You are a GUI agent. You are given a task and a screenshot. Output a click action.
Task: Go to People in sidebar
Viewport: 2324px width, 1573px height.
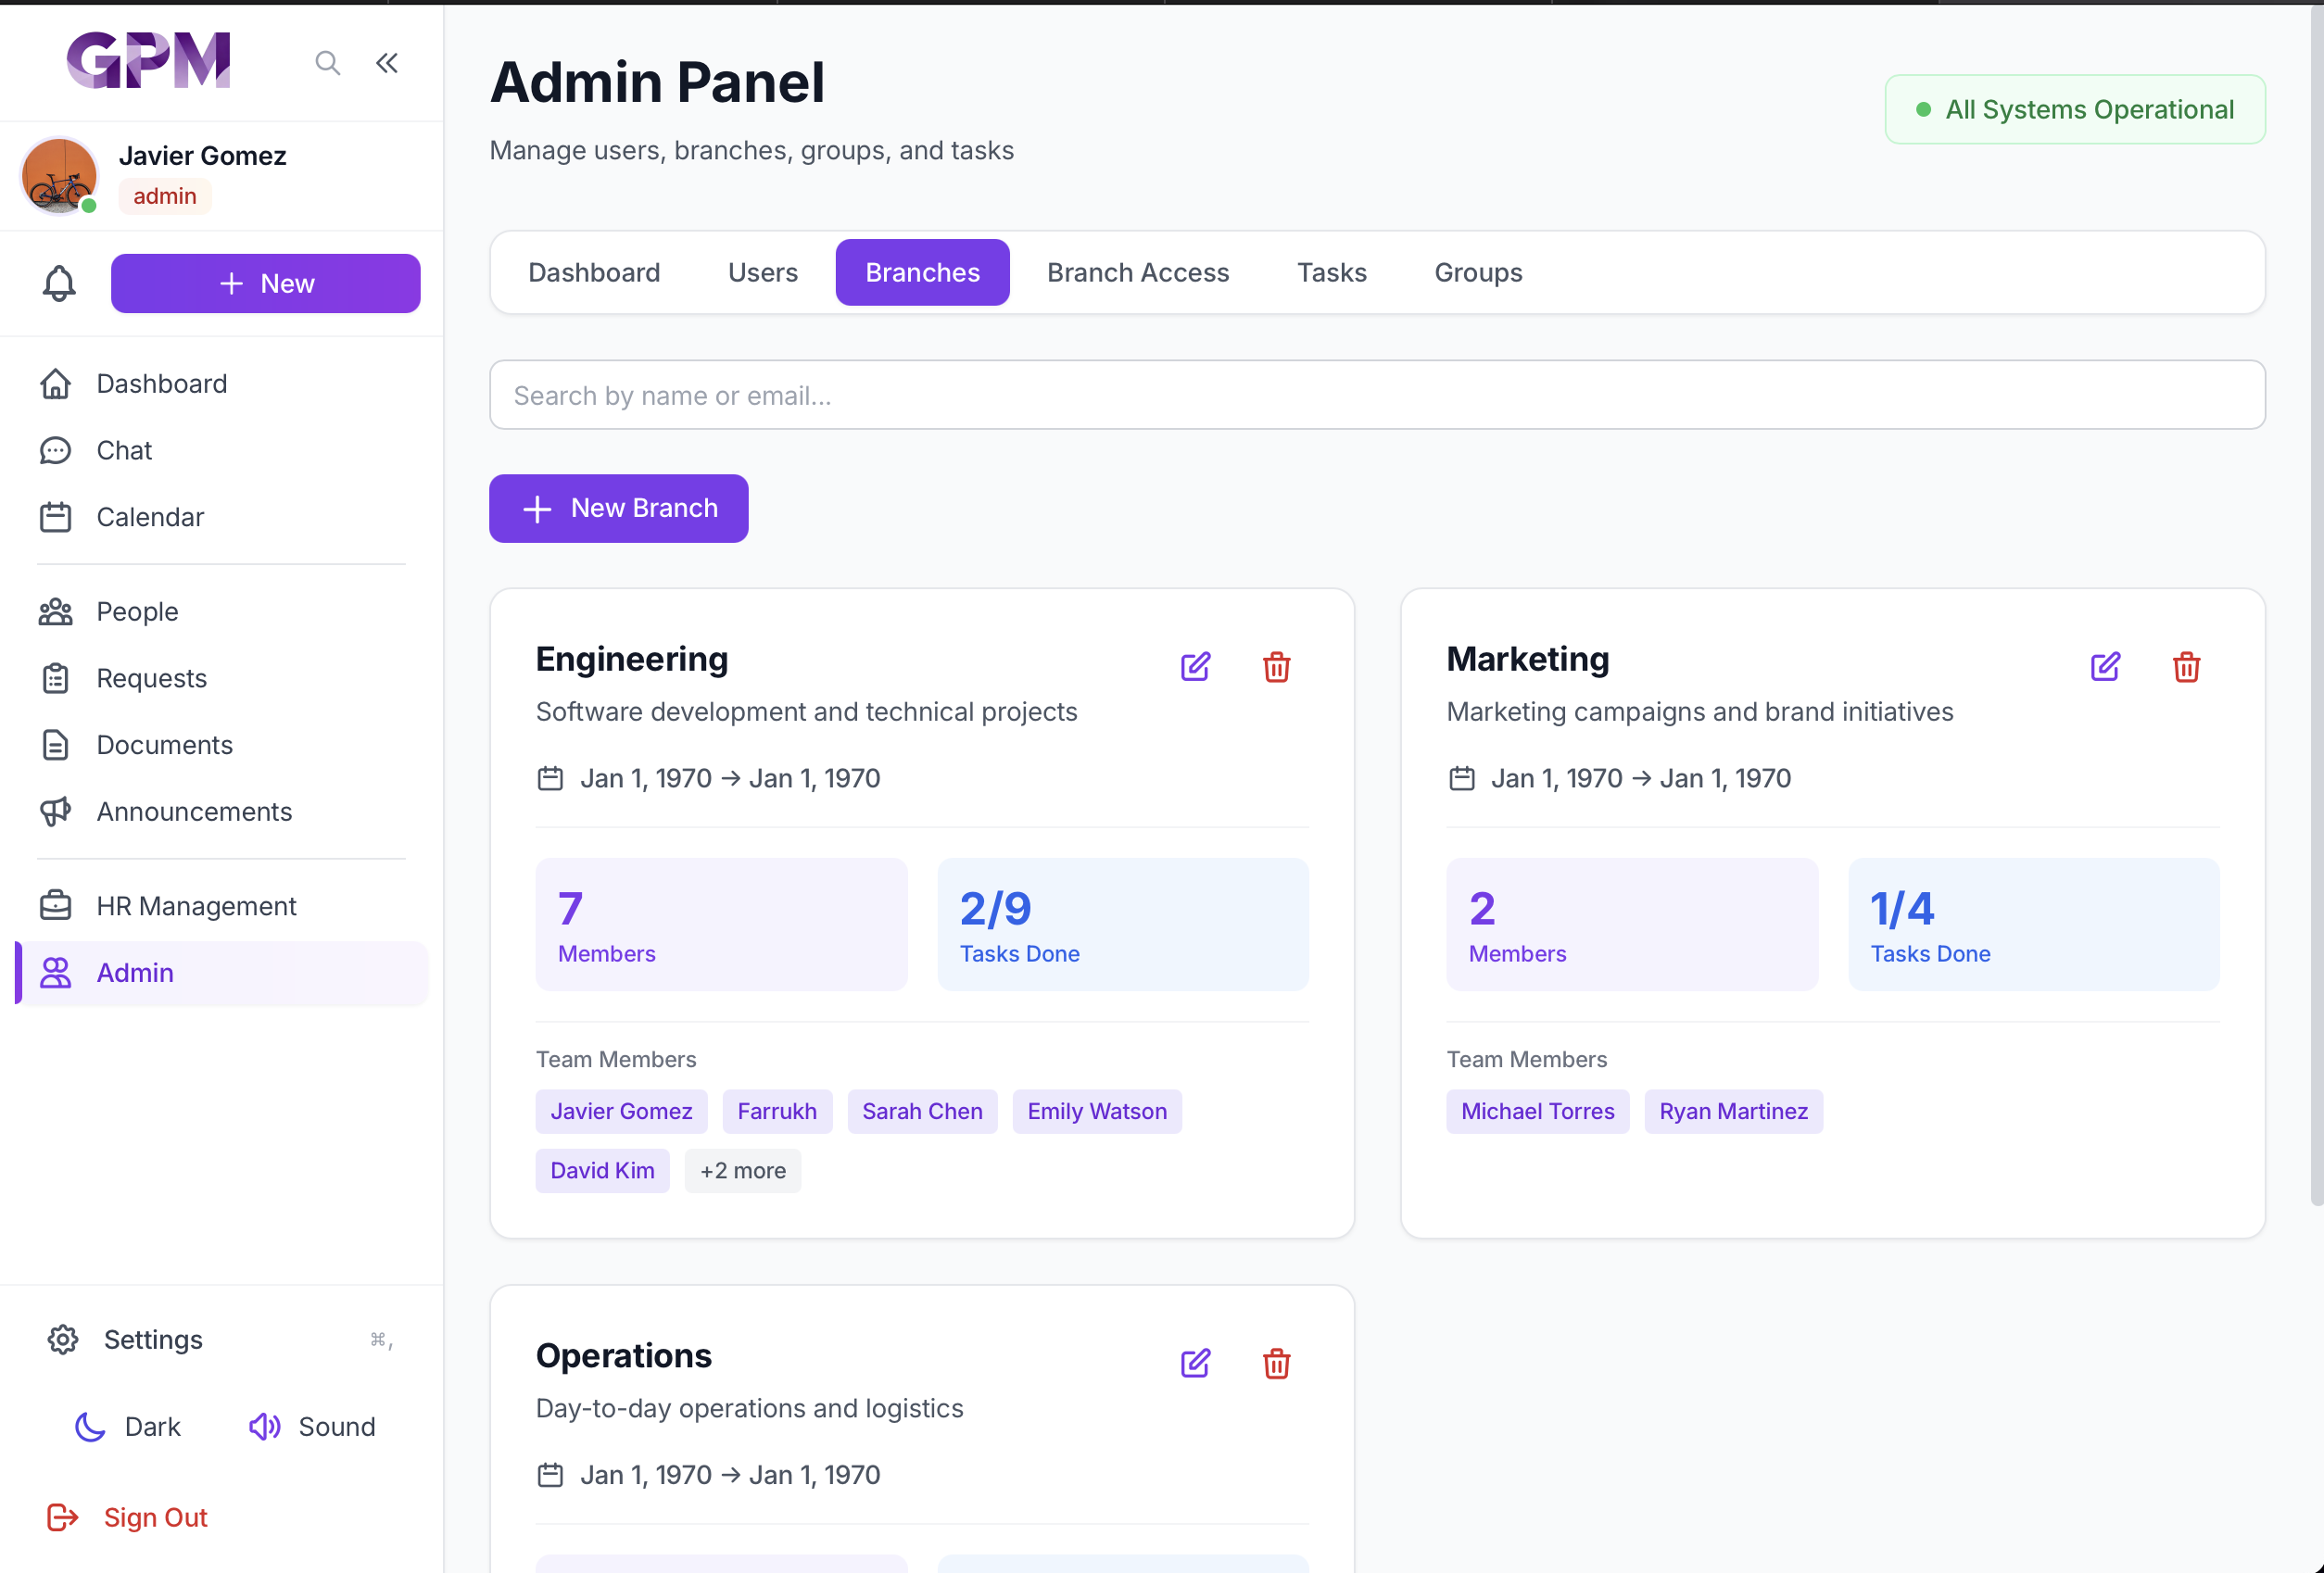(x=222, y=611)
